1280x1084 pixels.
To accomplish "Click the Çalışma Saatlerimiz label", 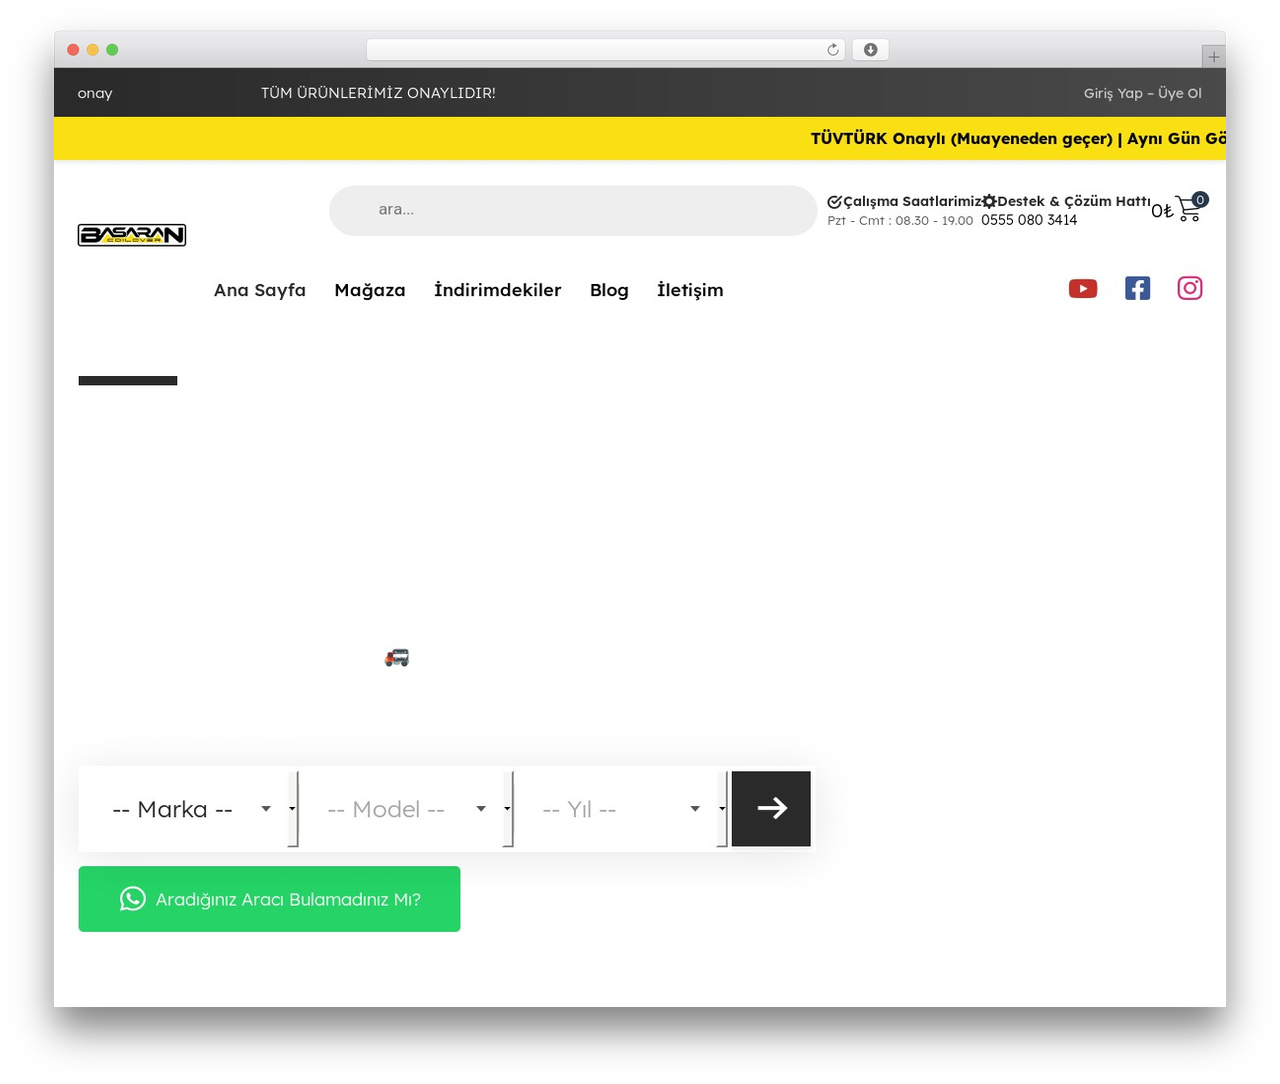I will coord(912,201).
